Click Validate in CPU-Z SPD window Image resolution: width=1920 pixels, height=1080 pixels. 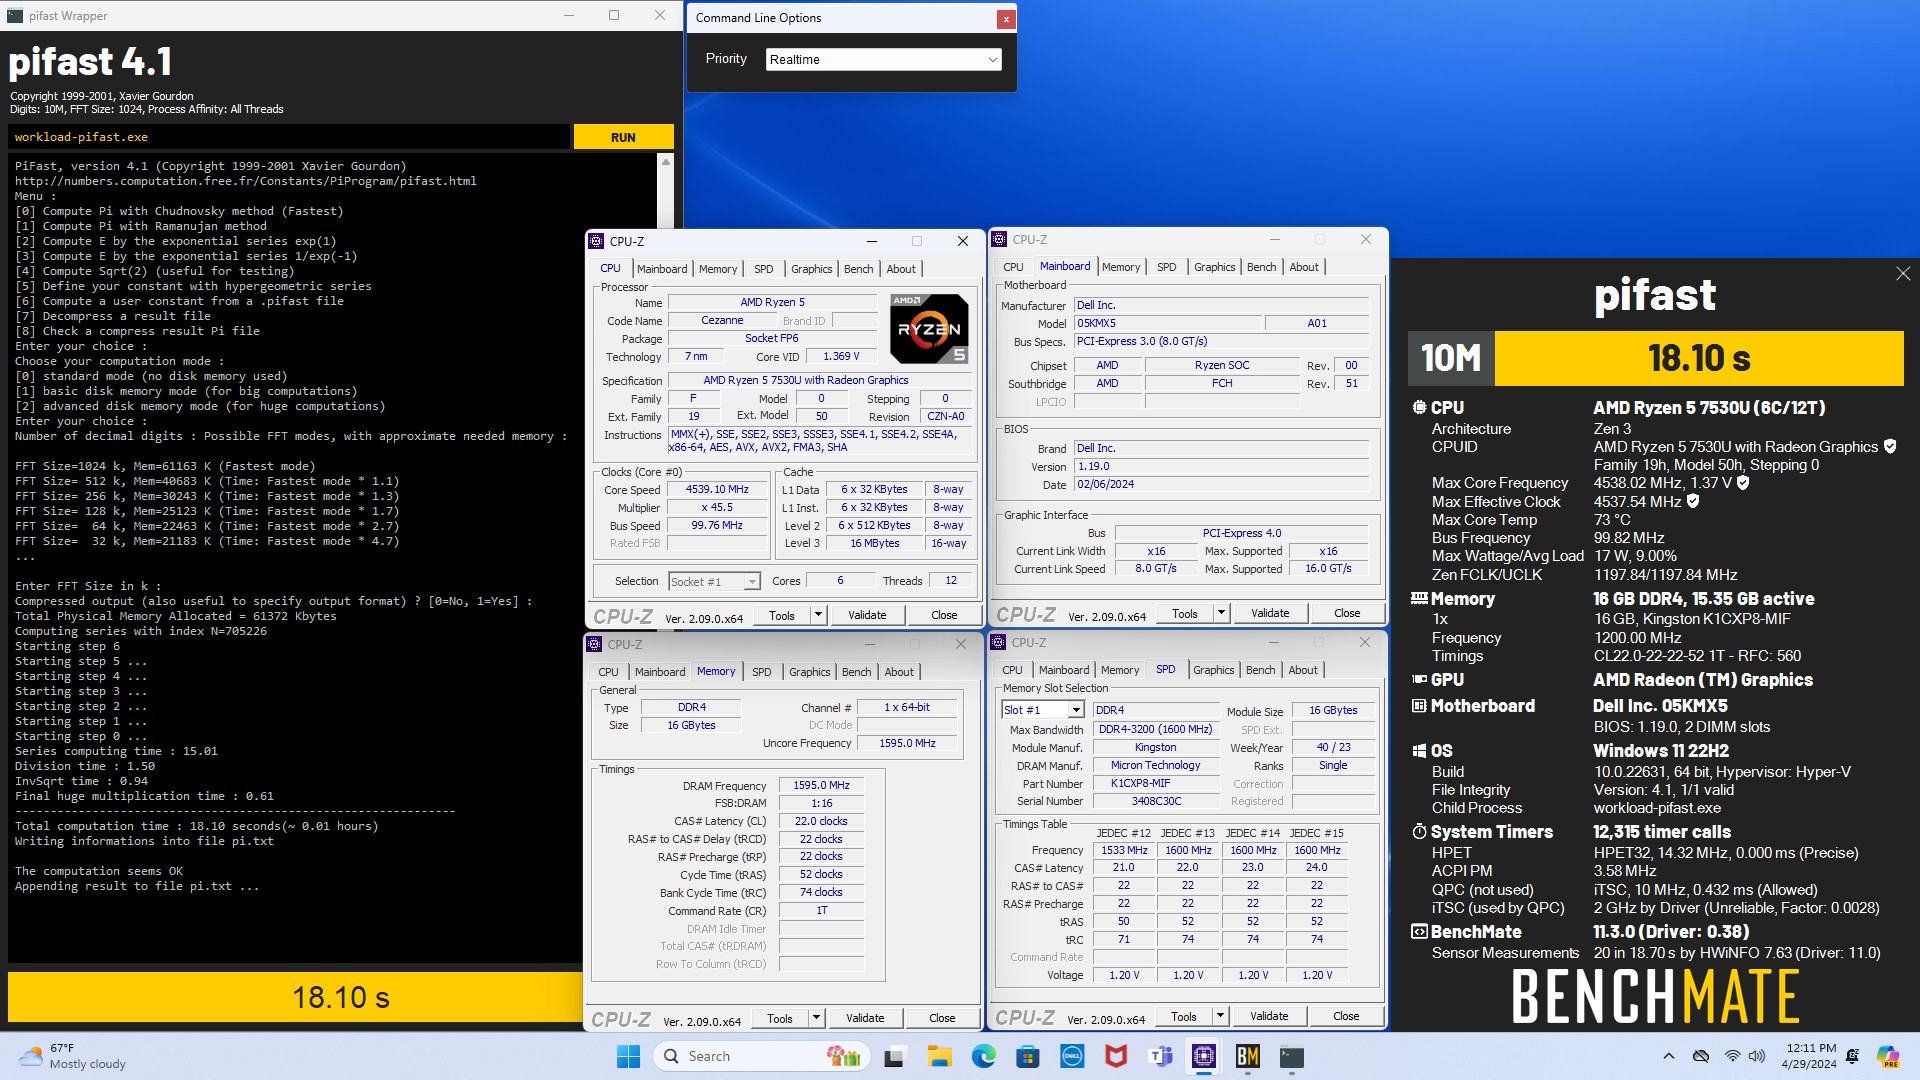pos(1269,1016)
